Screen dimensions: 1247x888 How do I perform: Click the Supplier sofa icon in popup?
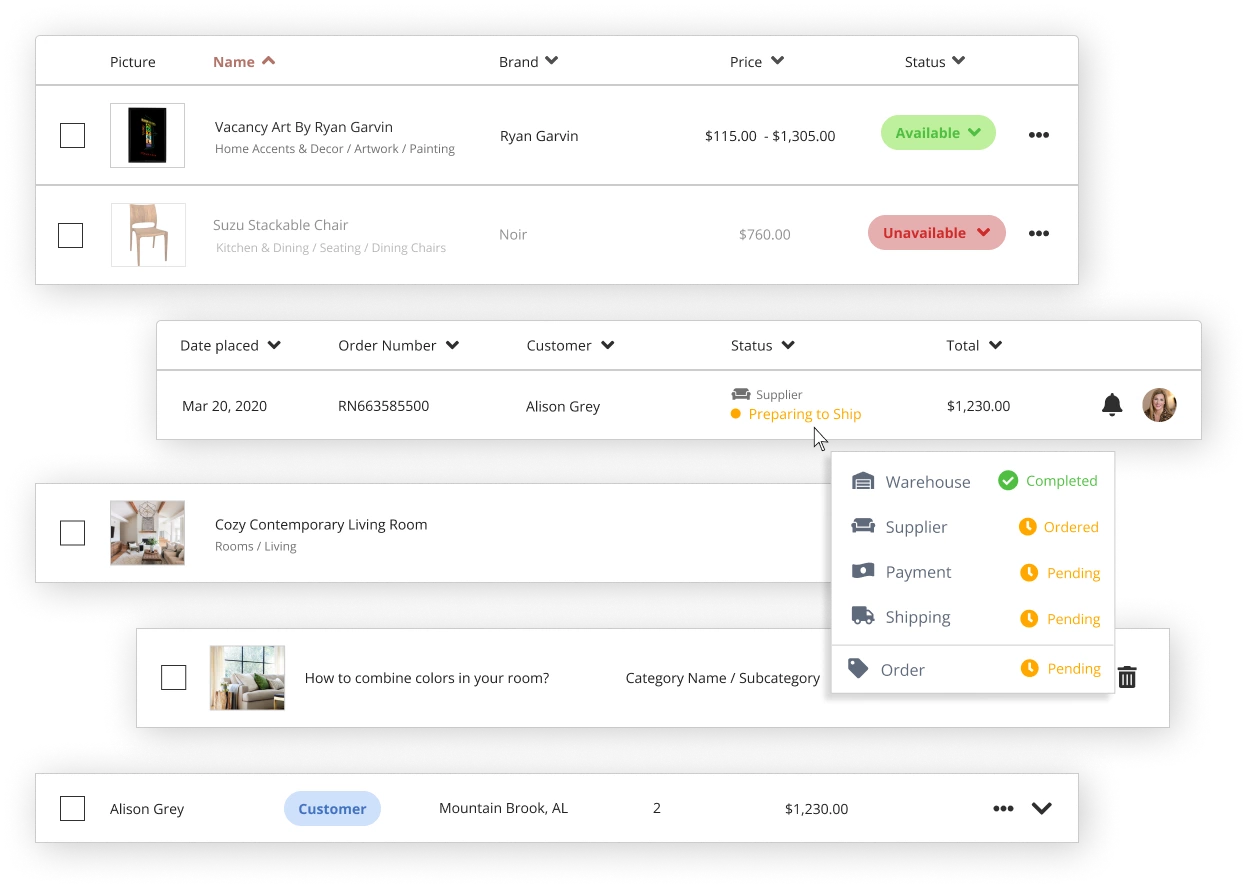click(862, 526)
